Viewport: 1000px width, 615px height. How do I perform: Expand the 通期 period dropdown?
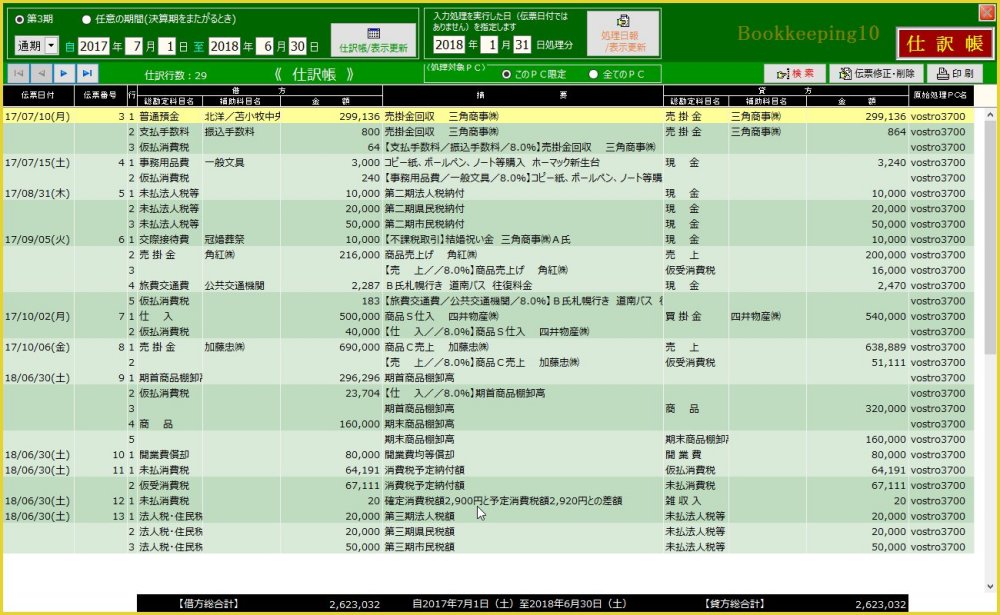(51, 46)
